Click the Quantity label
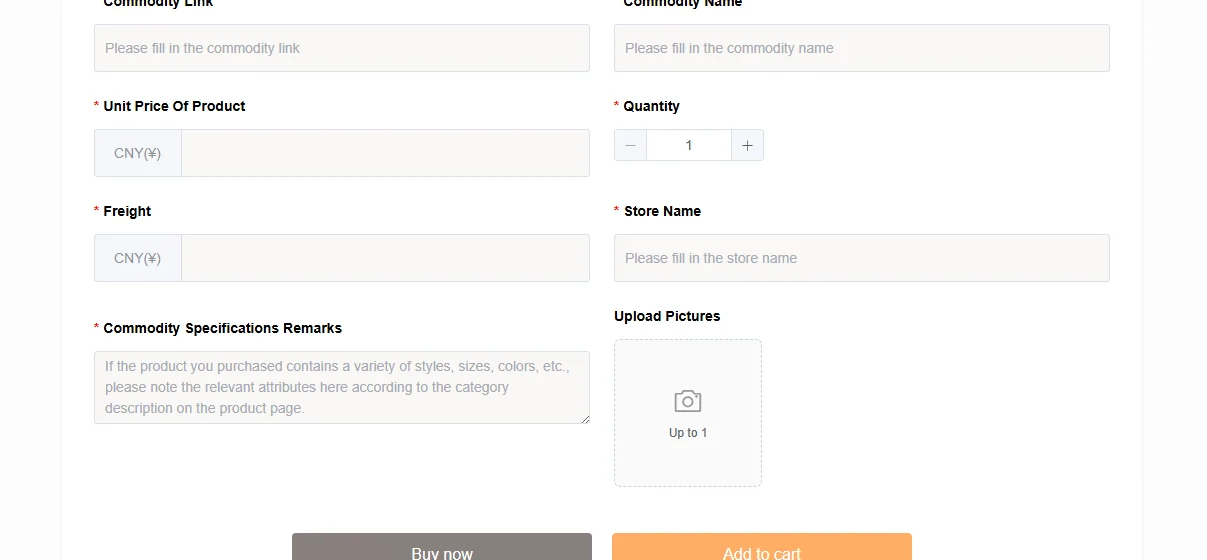This screenshot has width=1207, height=560. pyautogui.click(x=651, y=106)
